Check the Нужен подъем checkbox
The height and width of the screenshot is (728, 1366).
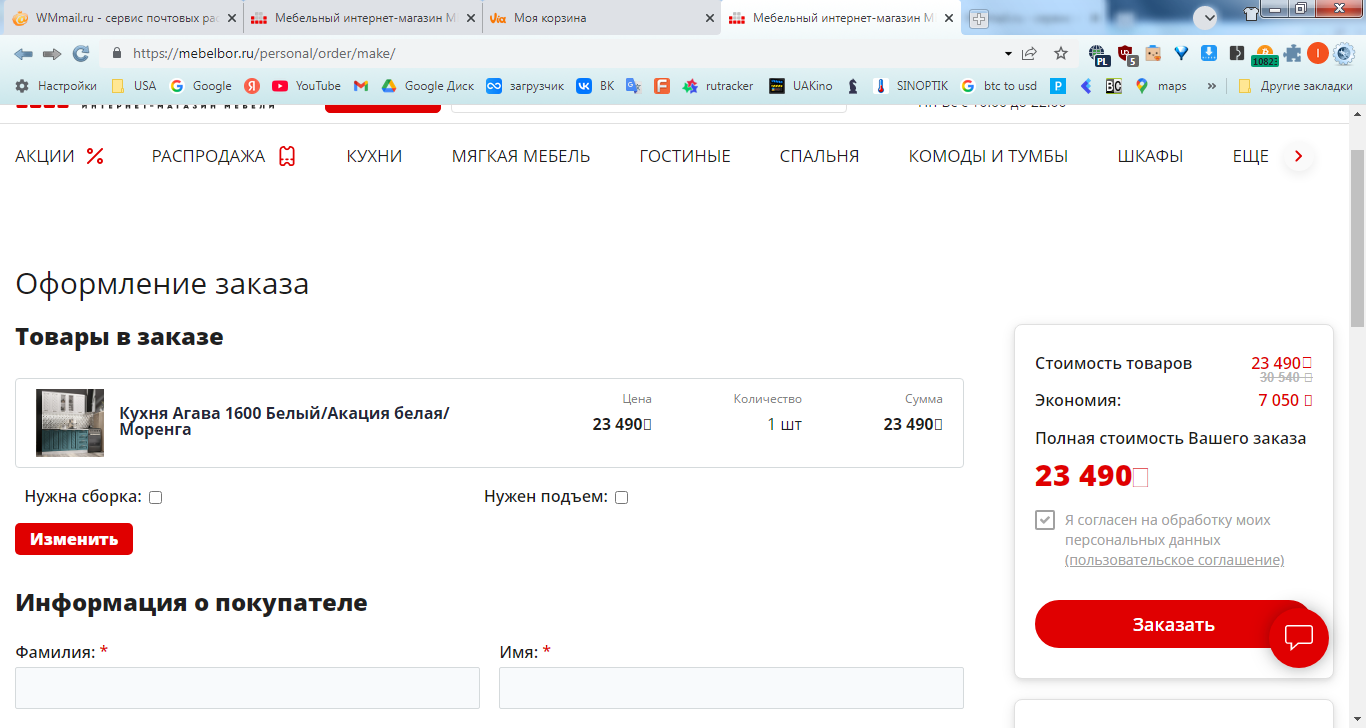pyautogui.click(x=621, y=497)
